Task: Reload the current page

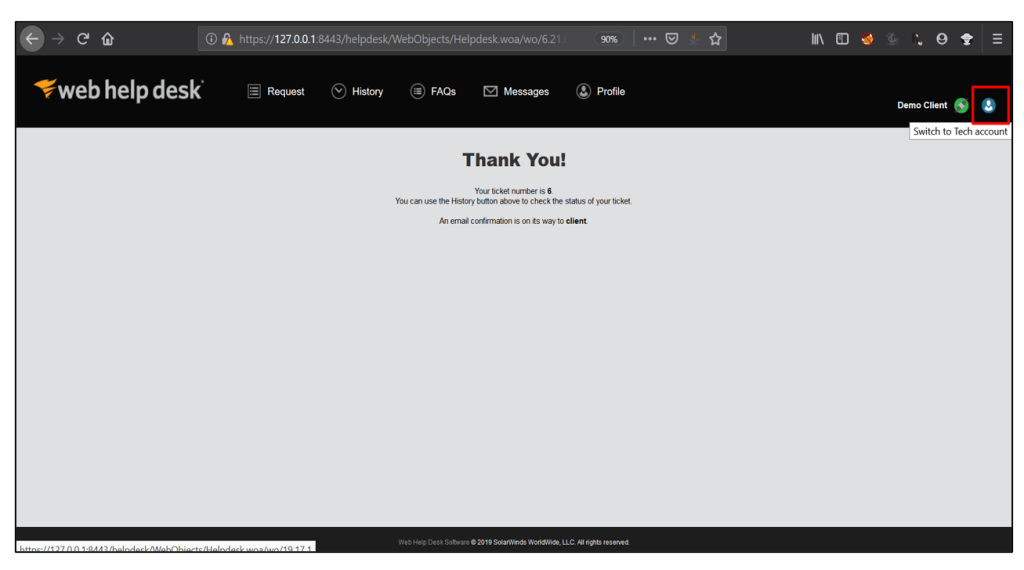Action: (x=83, y=39)
